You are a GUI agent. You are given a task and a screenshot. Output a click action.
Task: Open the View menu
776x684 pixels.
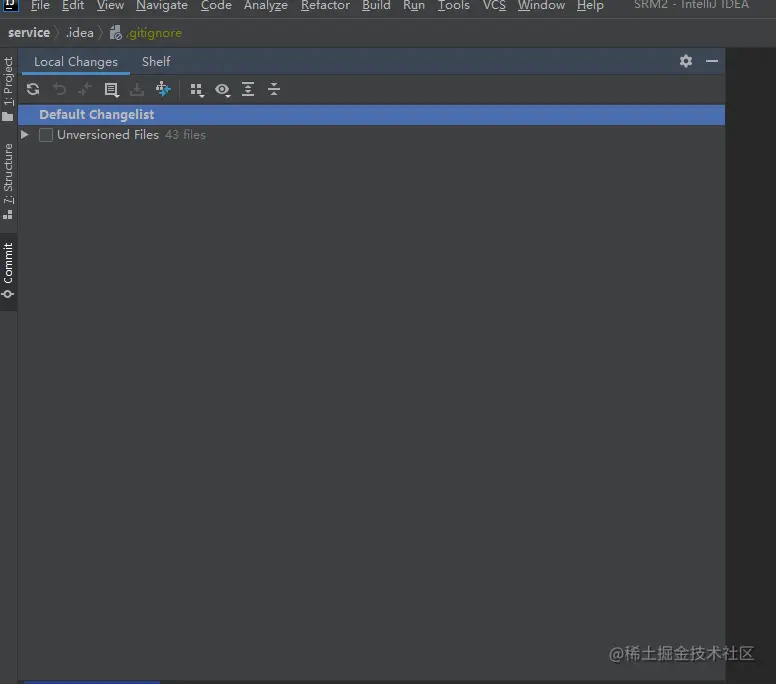tap(110, 5)
